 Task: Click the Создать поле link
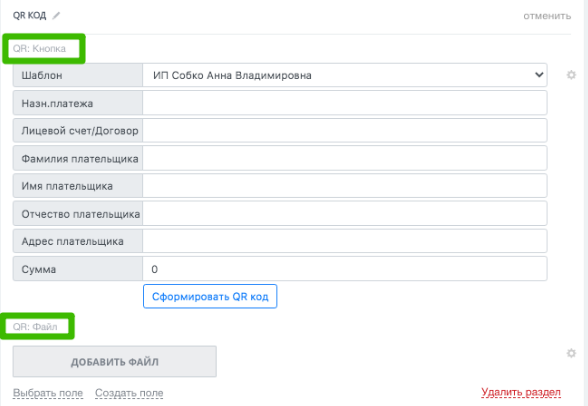pos(129,393)
